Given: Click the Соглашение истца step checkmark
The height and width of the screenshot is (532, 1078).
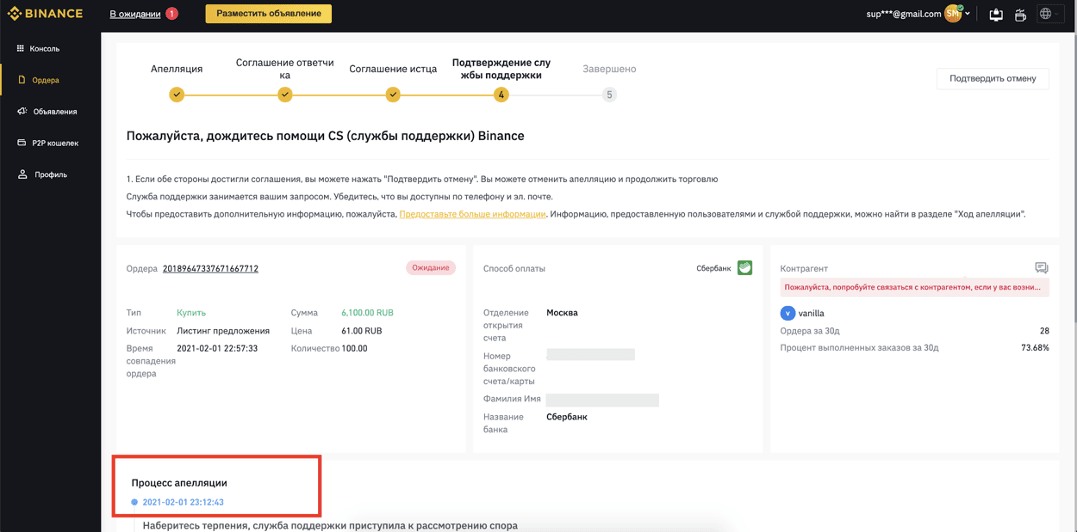Looking at the screenshot, I should tap(393, 95).
